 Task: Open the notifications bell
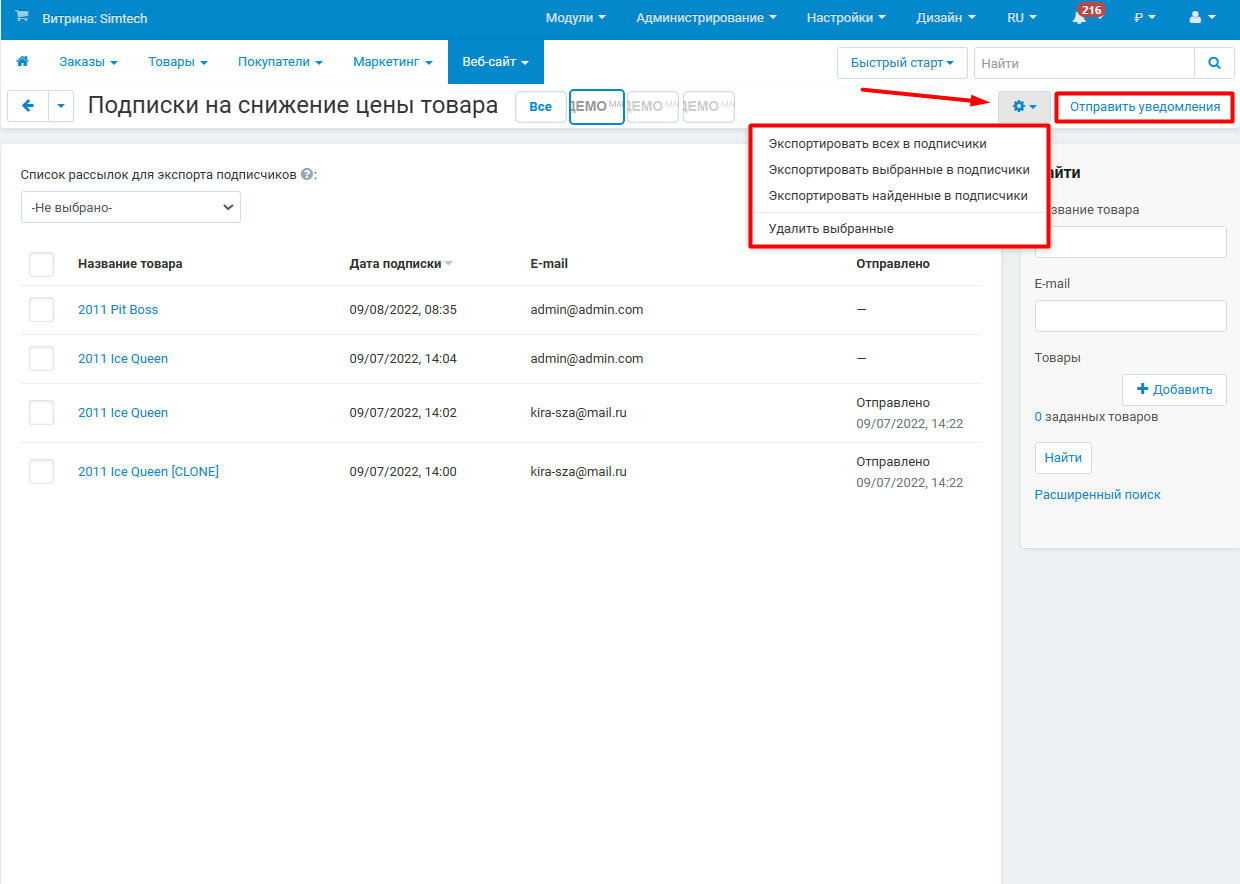coord(1079,18)
